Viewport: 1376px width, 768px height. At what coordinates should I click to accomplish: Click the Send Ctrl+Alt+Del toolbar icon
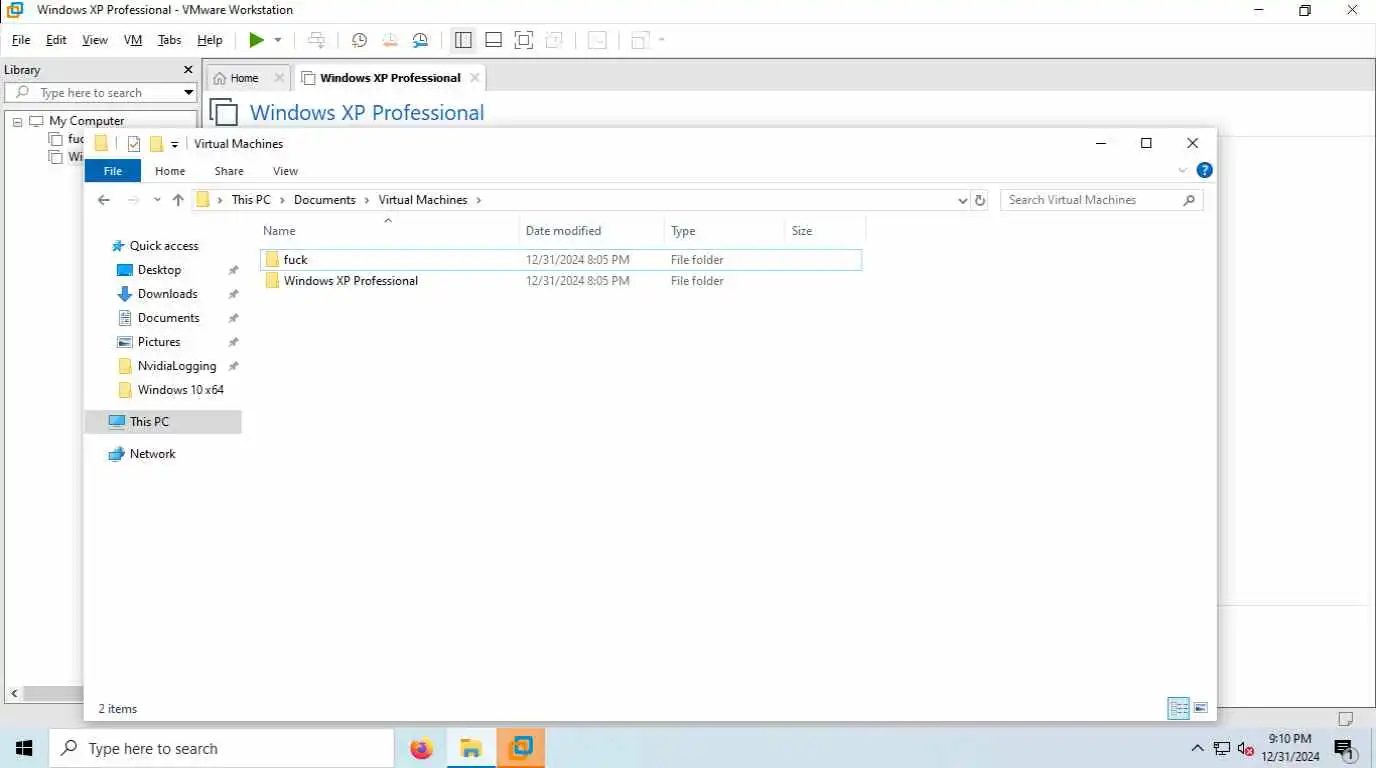316,40
